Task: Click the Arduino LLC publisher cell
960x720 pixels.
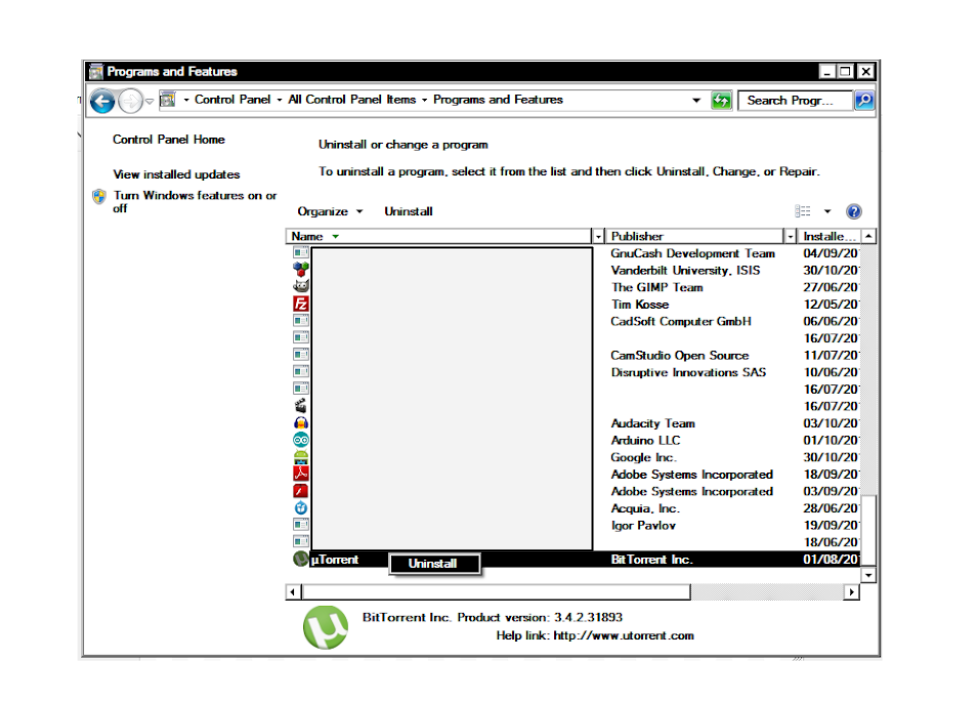Action: pyautogui.click(x=645, y=441)
